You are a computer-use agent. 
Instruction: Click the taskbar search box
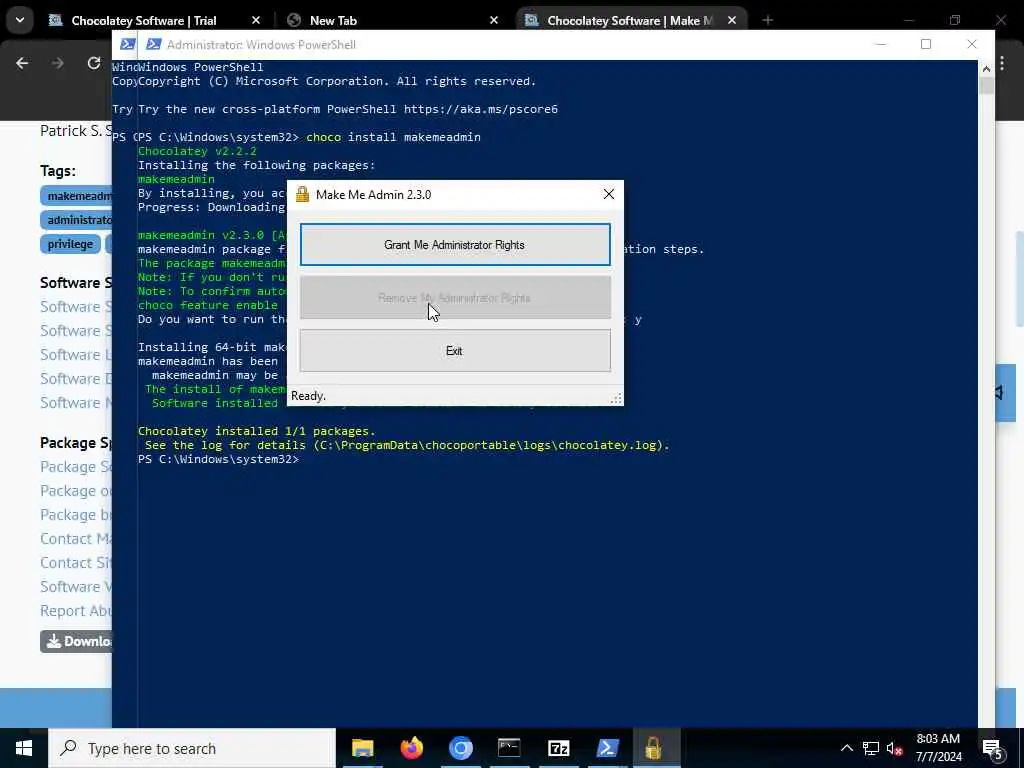click(192, 748)
